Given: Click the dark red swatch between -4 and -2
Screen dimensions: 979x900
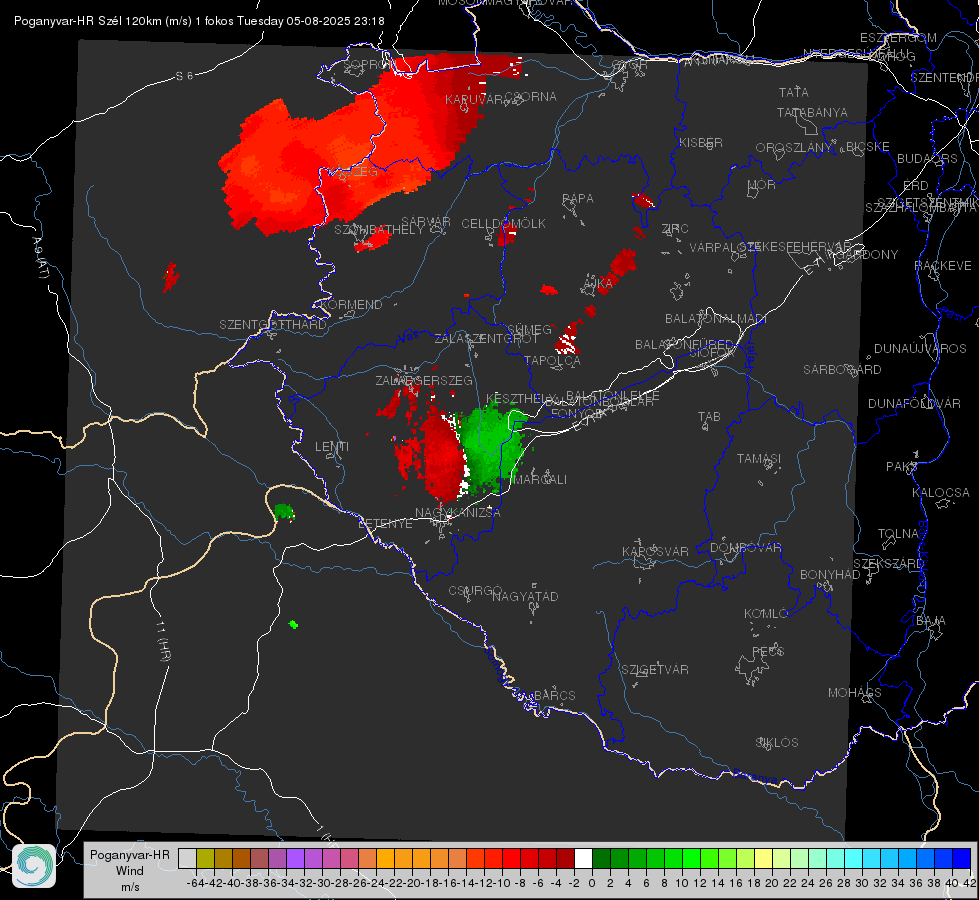Looking at the screenshot, I should pyautogui.click(x=565, y=858).
